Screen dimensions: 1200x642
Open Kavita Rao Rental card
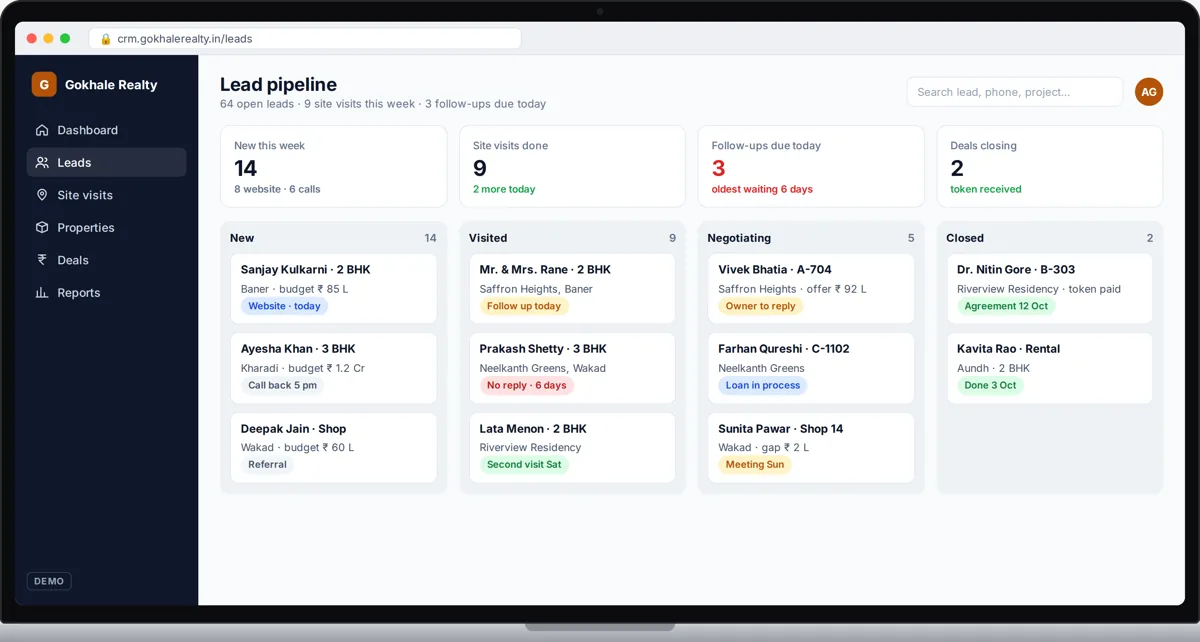[1050, 368]
